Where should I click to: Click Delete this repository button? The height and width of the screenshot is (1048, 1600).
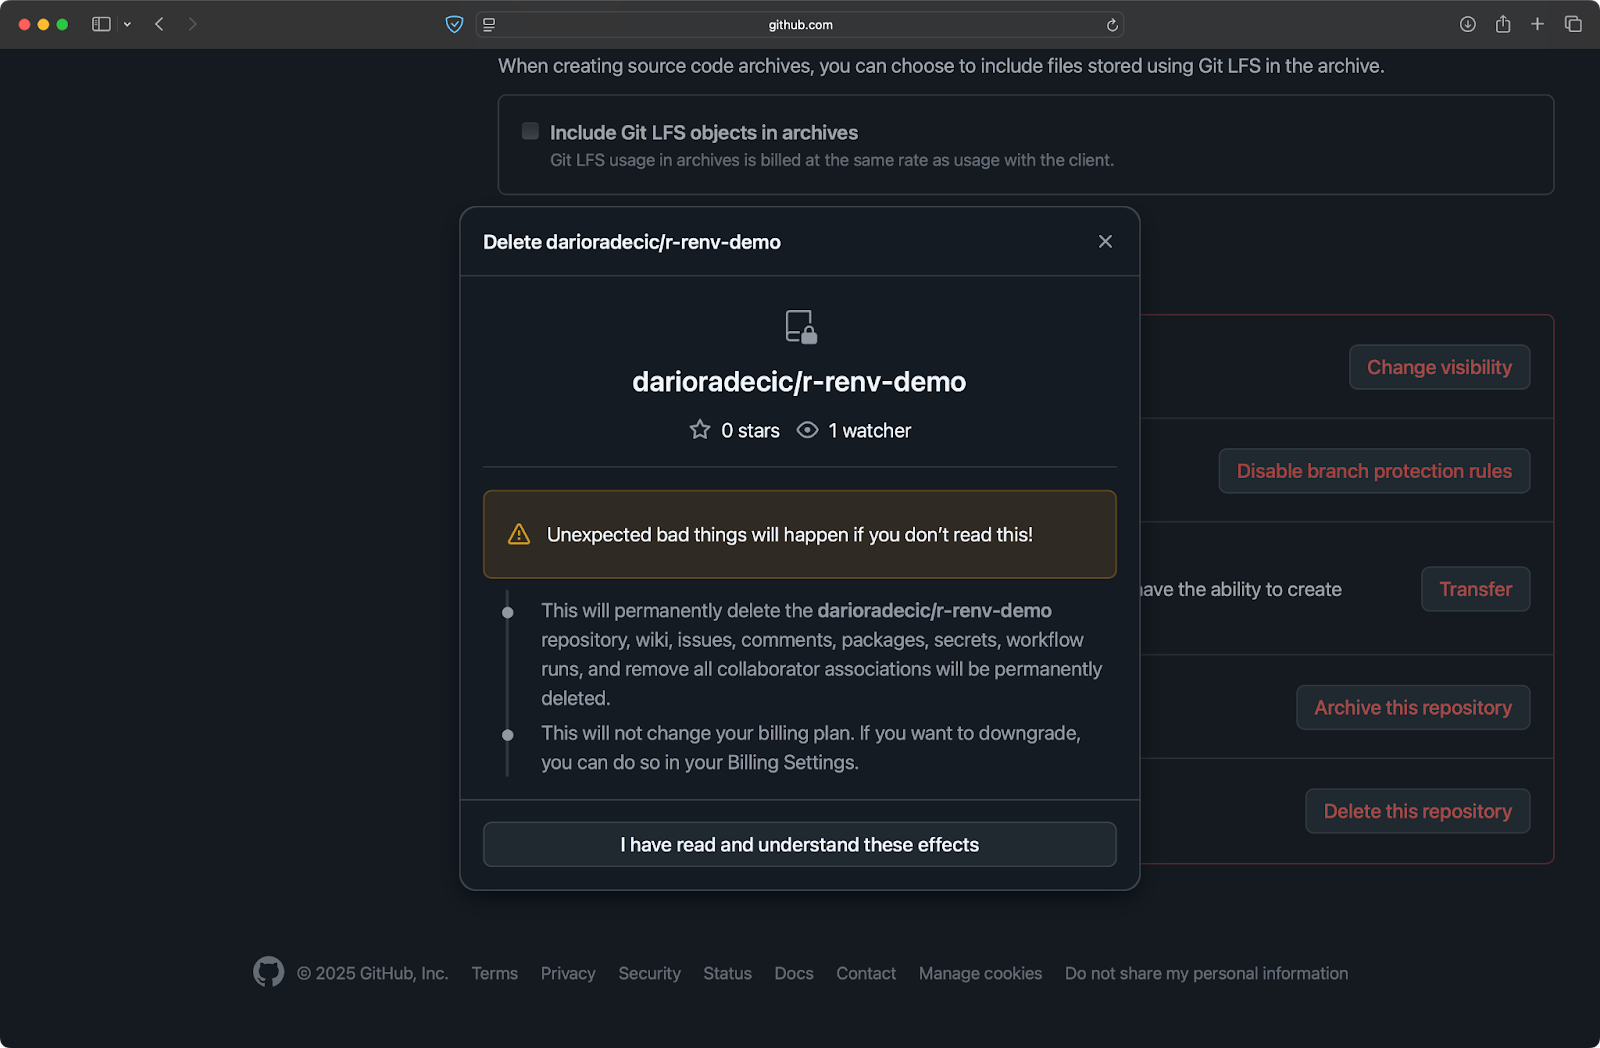click(1417, 811)
